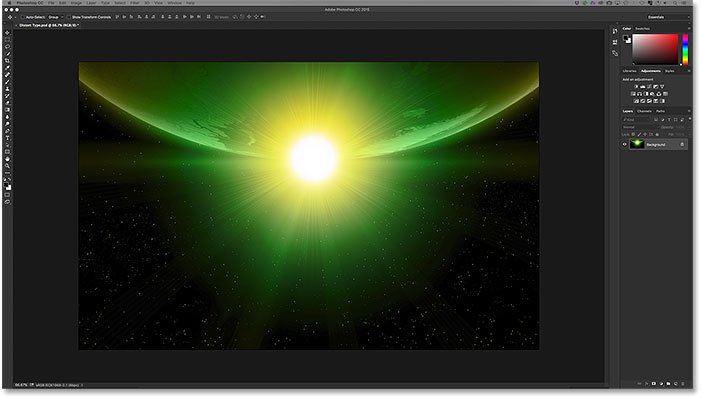This screenshot has width=701, height=398.
Task: Select the Lasso tool
Action: [8, 47]
